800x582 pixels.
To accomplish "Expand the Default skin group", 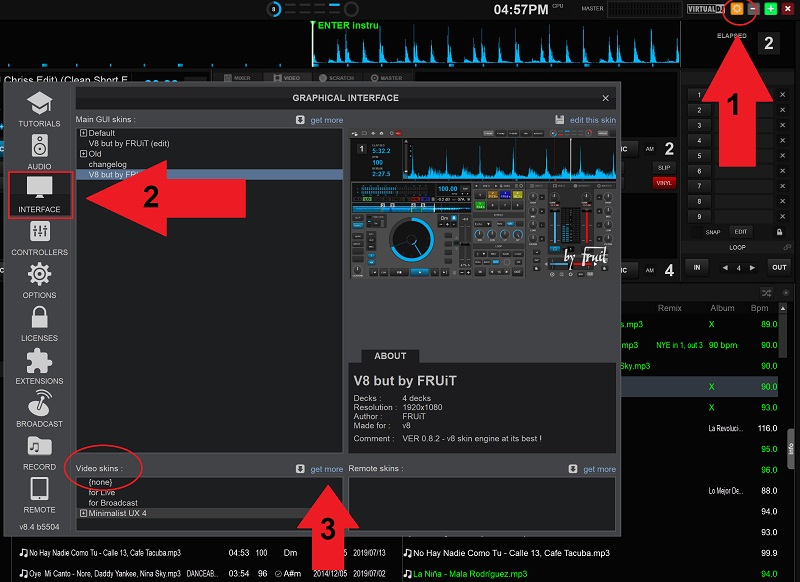I will point(83,133).
